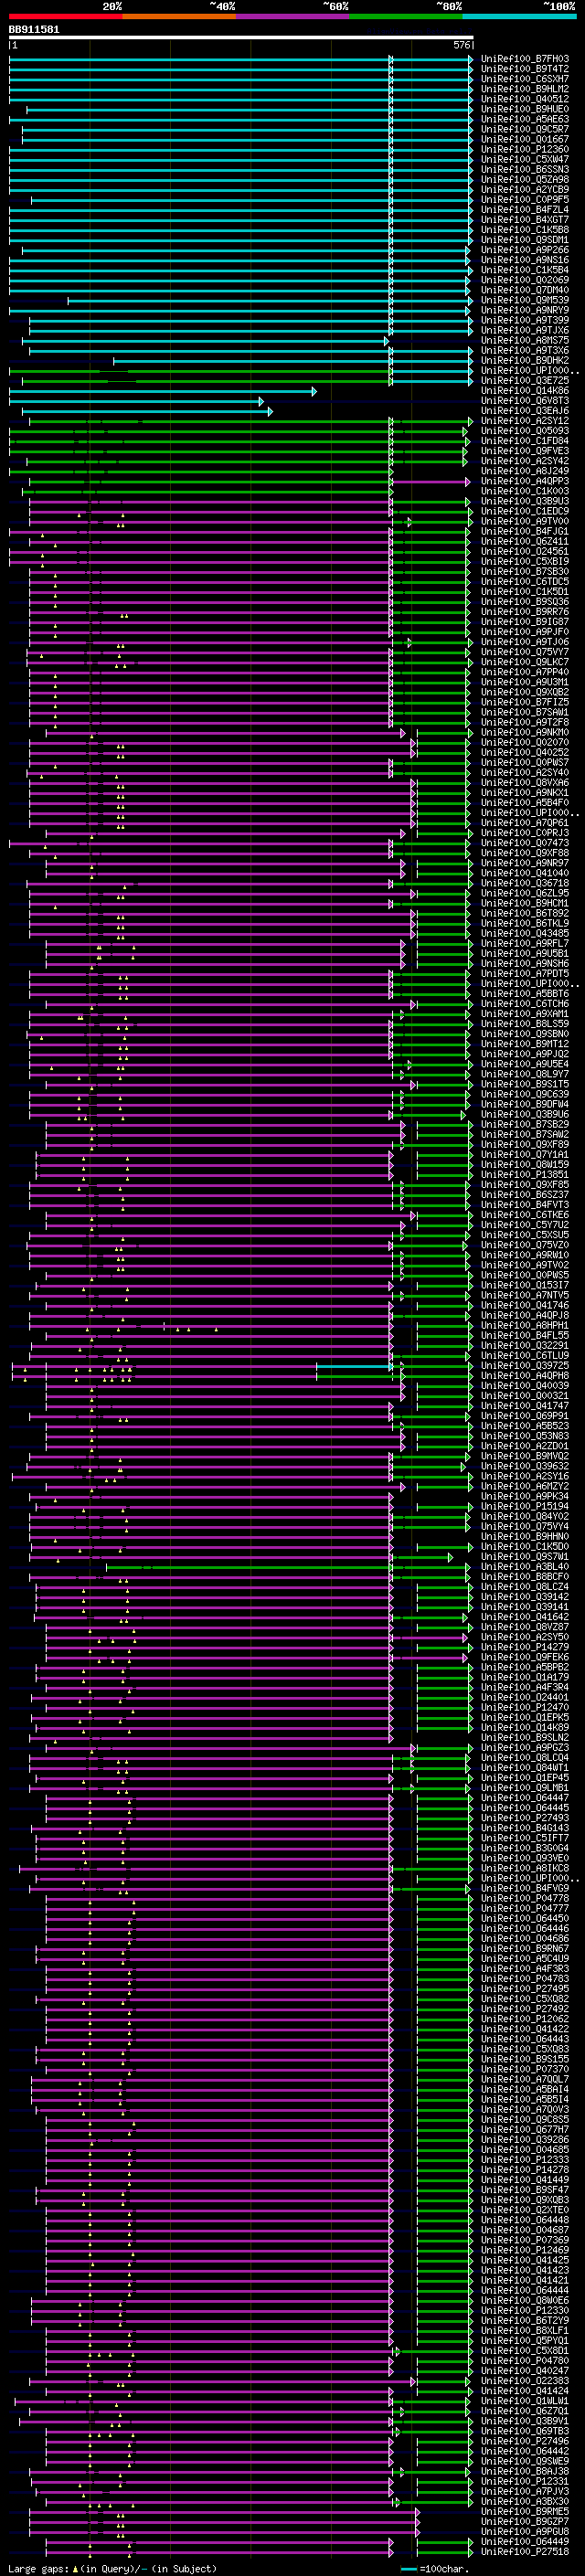Select hit UniRef100_Q9XQB2

click(x=525, y=692)
